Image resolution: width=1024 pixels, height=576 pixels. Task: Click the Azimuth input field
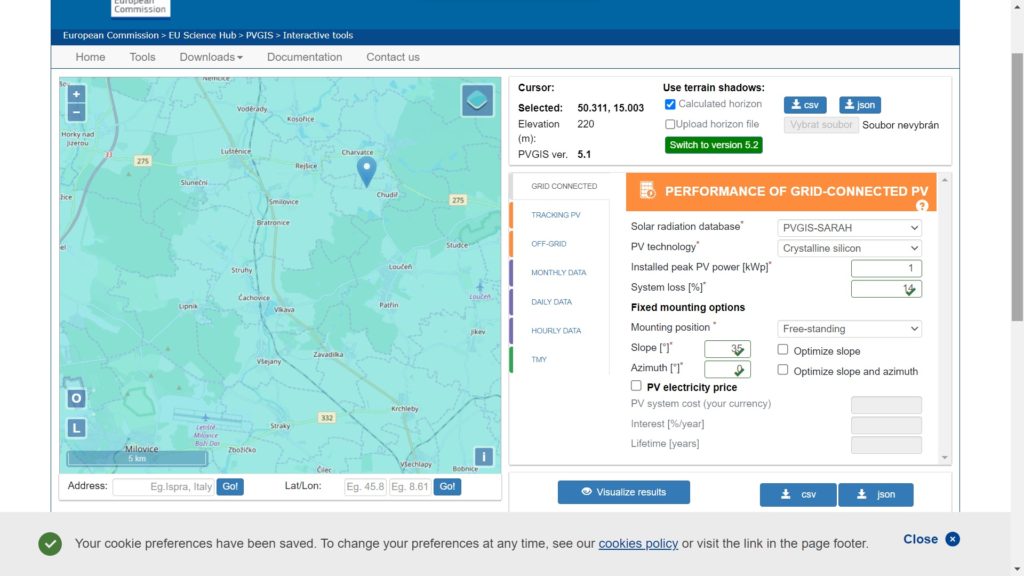pos(728,370)
